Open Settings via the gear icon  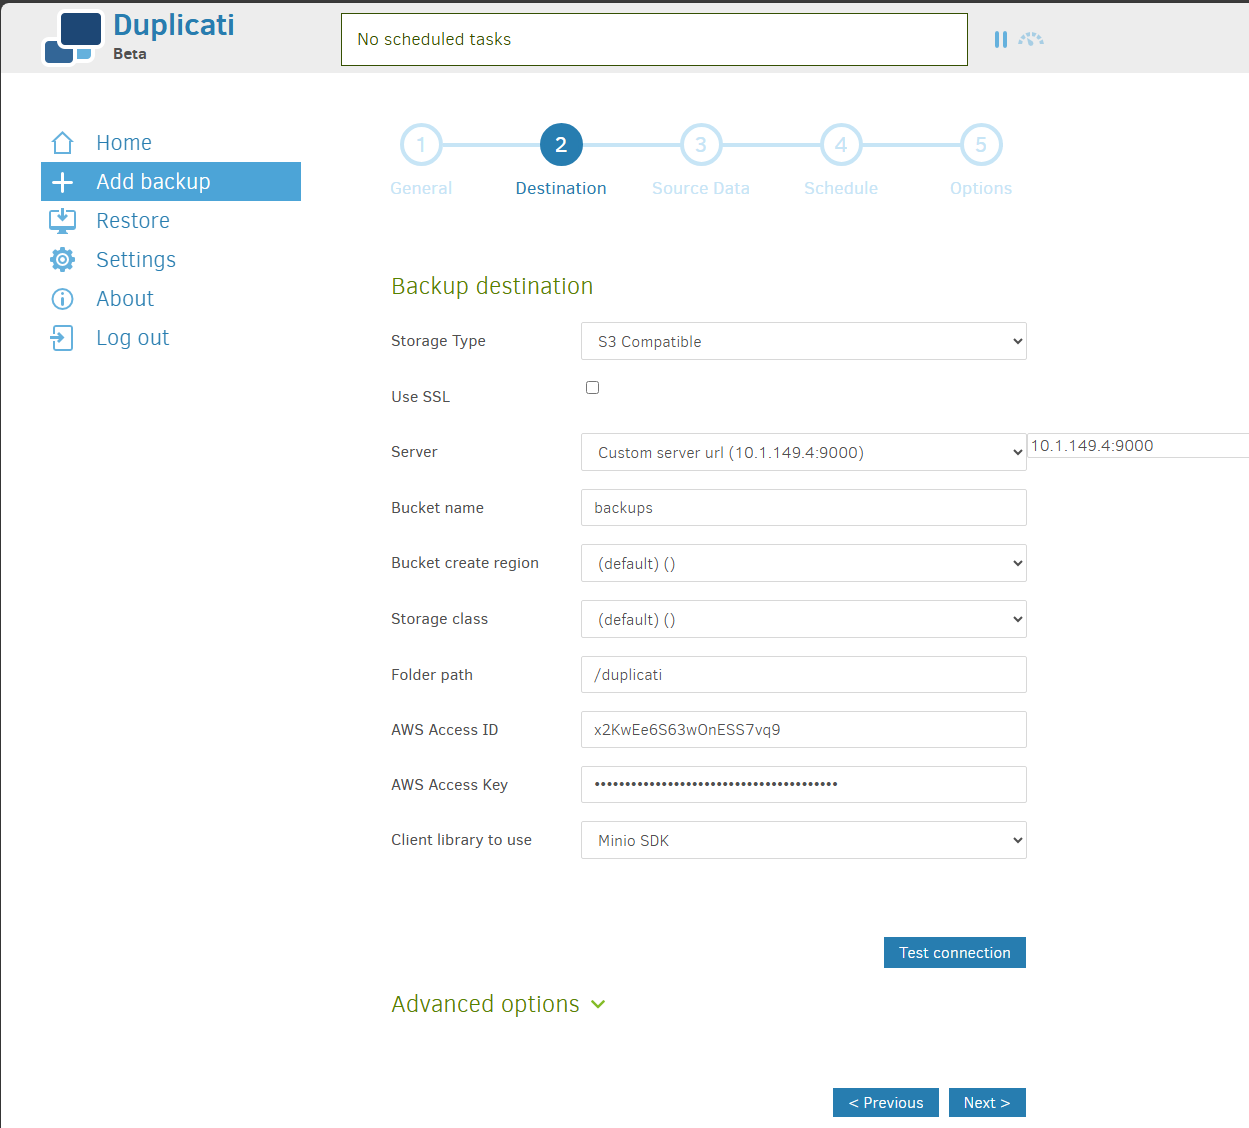click(x=61, y=259)
